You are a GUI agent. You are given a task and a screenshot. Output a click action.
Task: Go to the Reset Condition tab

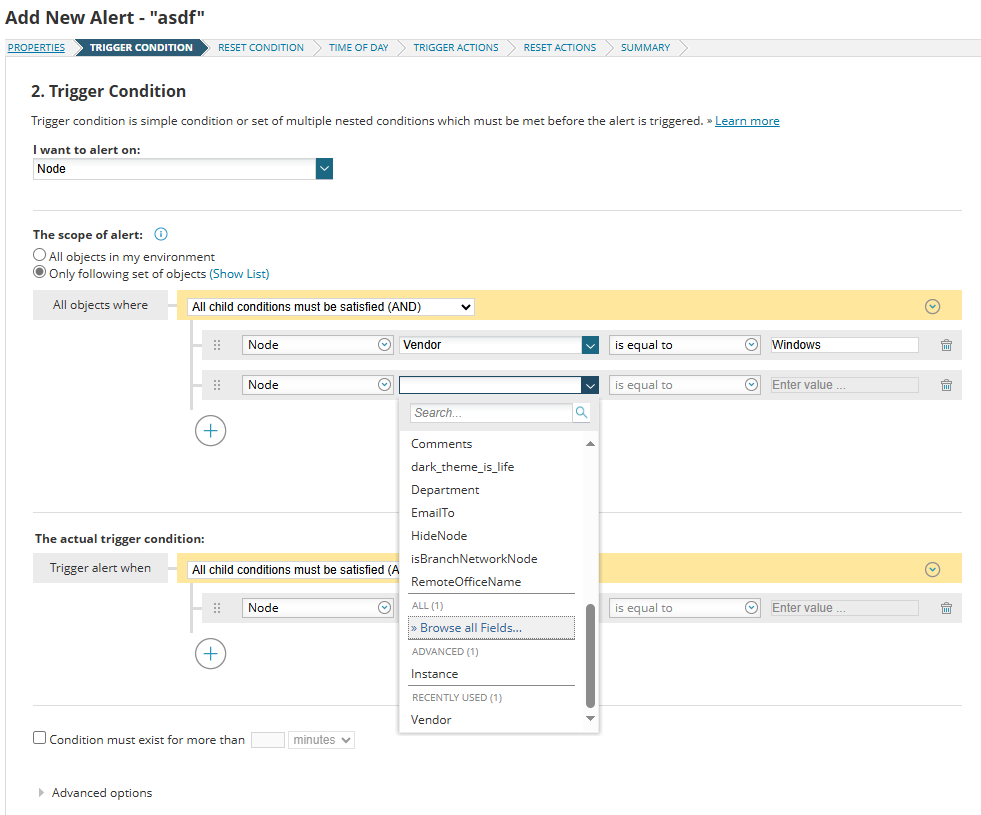(x=260, y=48)
